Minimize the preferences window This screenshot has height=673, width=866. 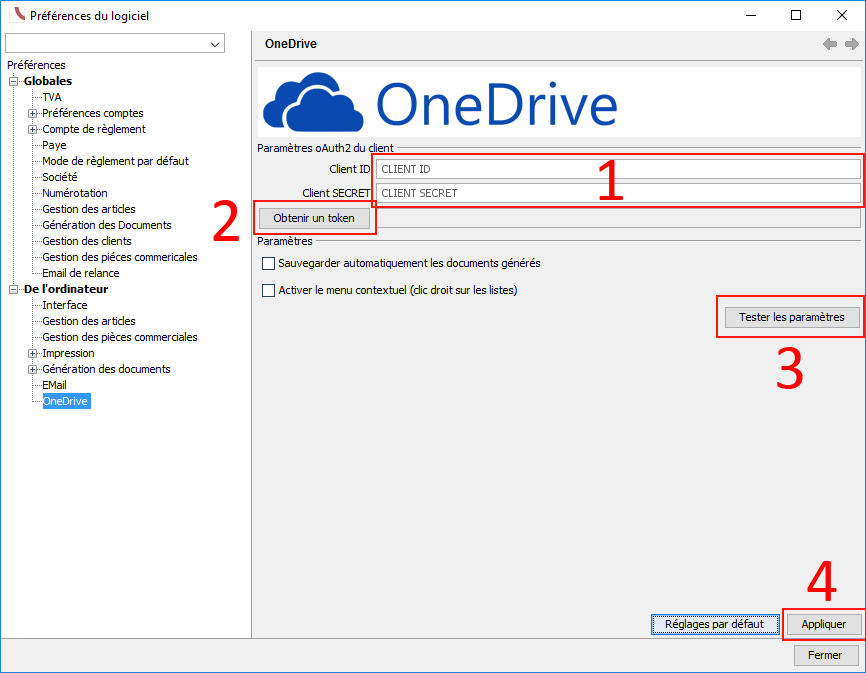[751, 15]
